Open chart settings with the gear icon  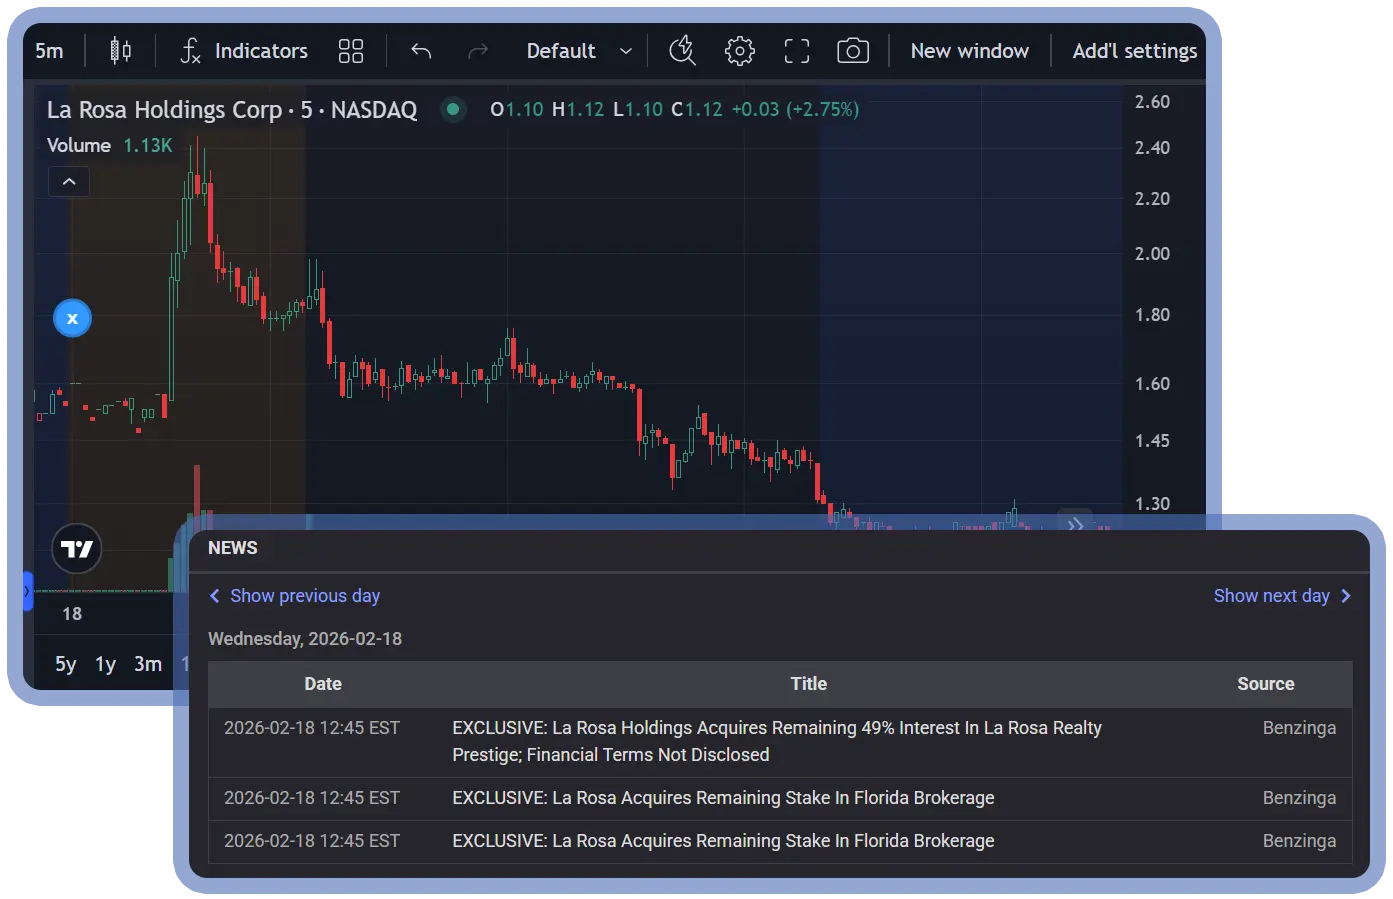739,51
